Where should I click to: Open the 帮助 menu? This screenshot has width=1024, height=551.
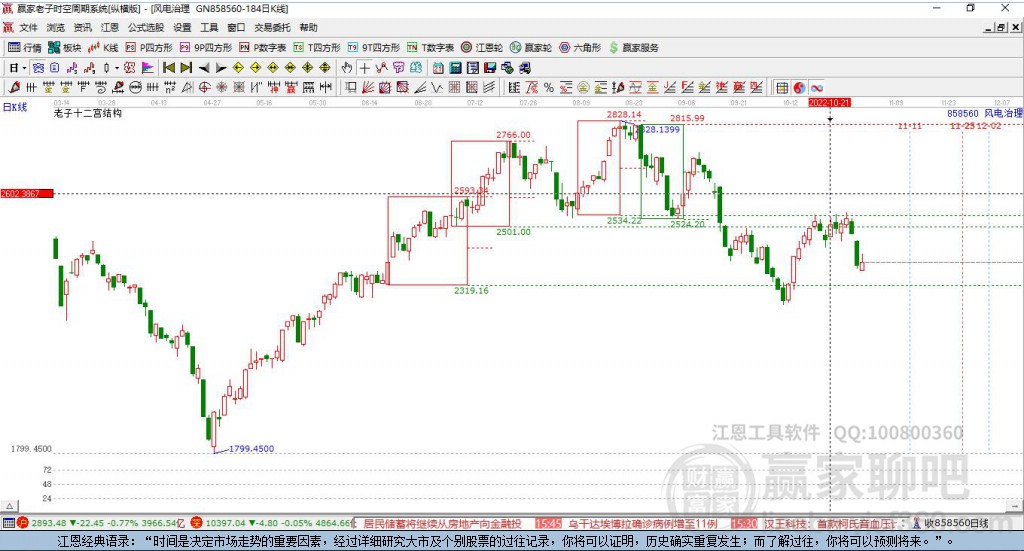[308, 27]
